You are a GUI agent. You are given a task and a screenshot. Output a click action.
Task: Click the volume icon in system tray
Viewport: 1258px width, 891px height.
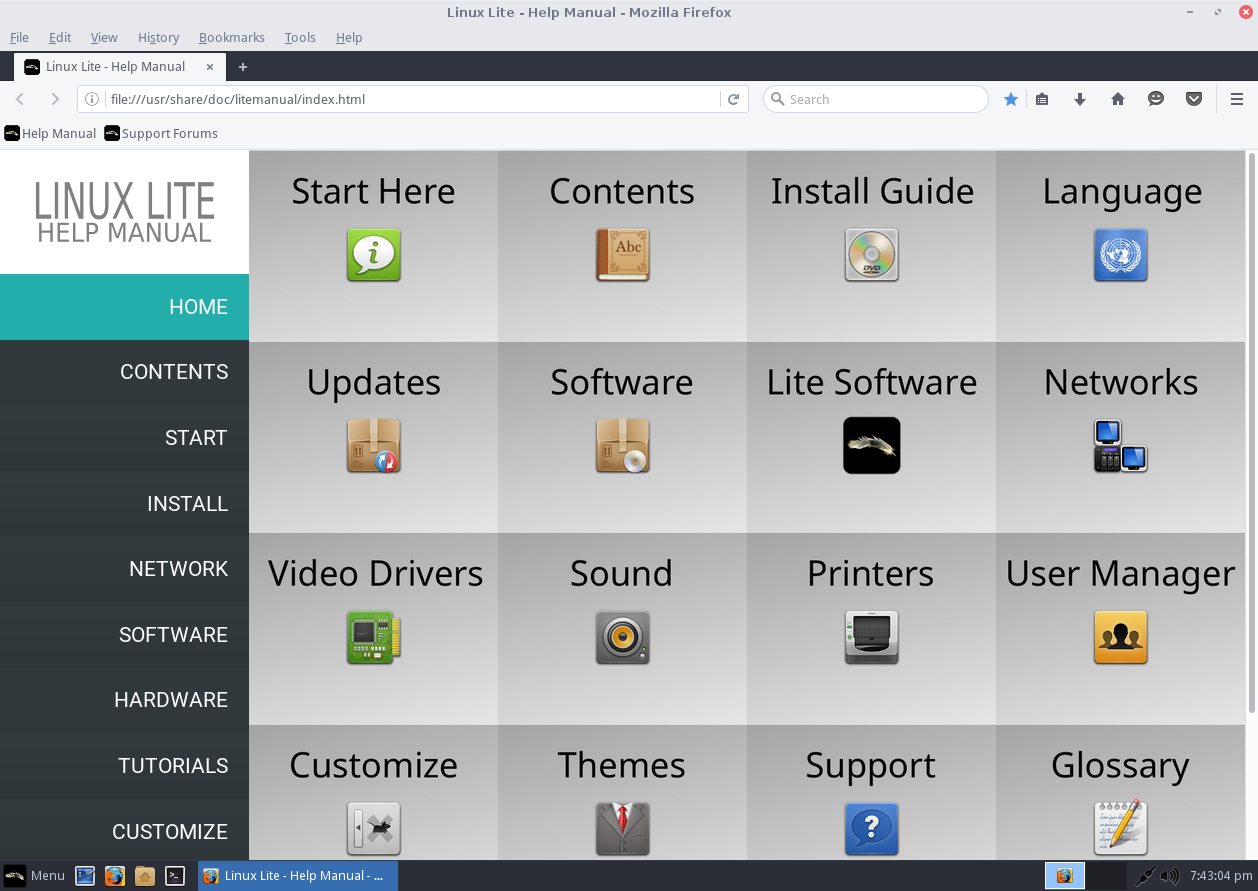(x=1169, y=876)
